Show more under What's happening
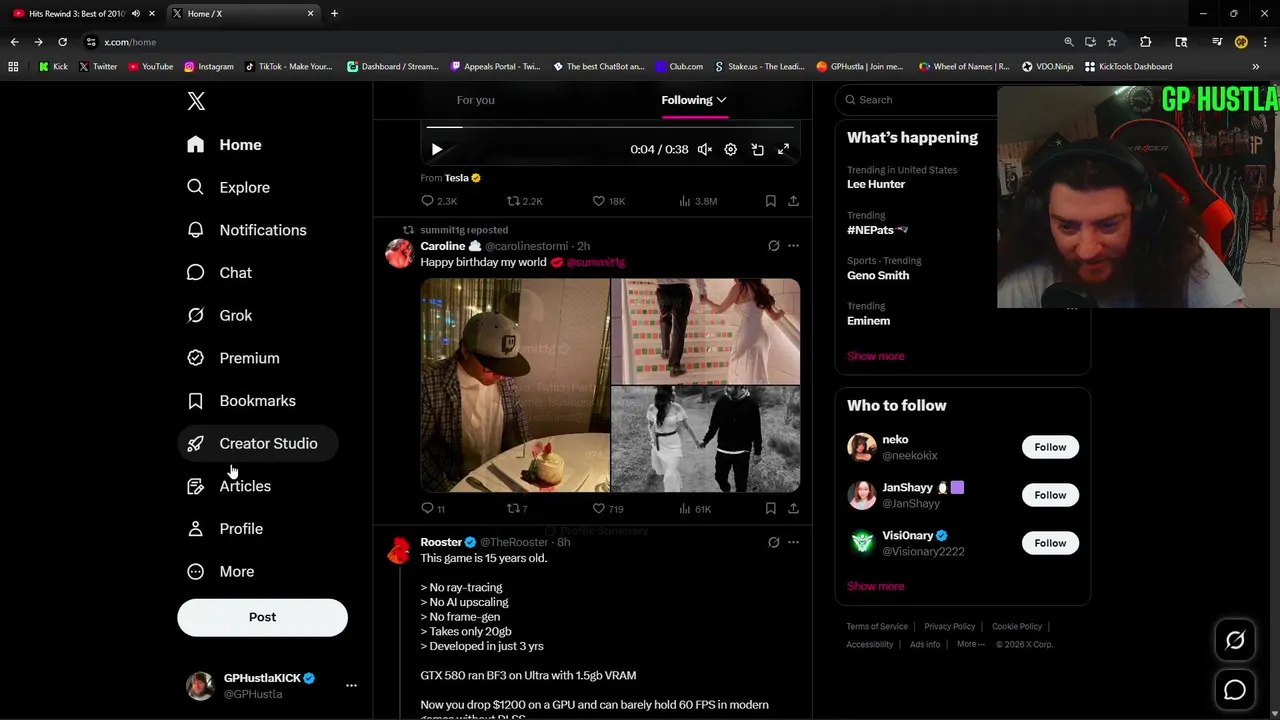 (875, 356)
